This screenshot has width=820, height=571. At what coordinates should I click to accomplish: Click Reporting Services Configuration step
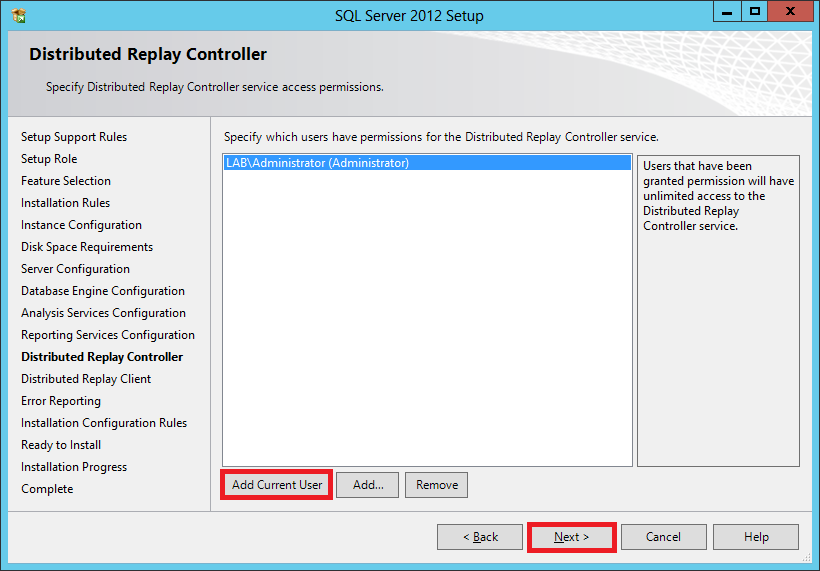coord(108,335)
